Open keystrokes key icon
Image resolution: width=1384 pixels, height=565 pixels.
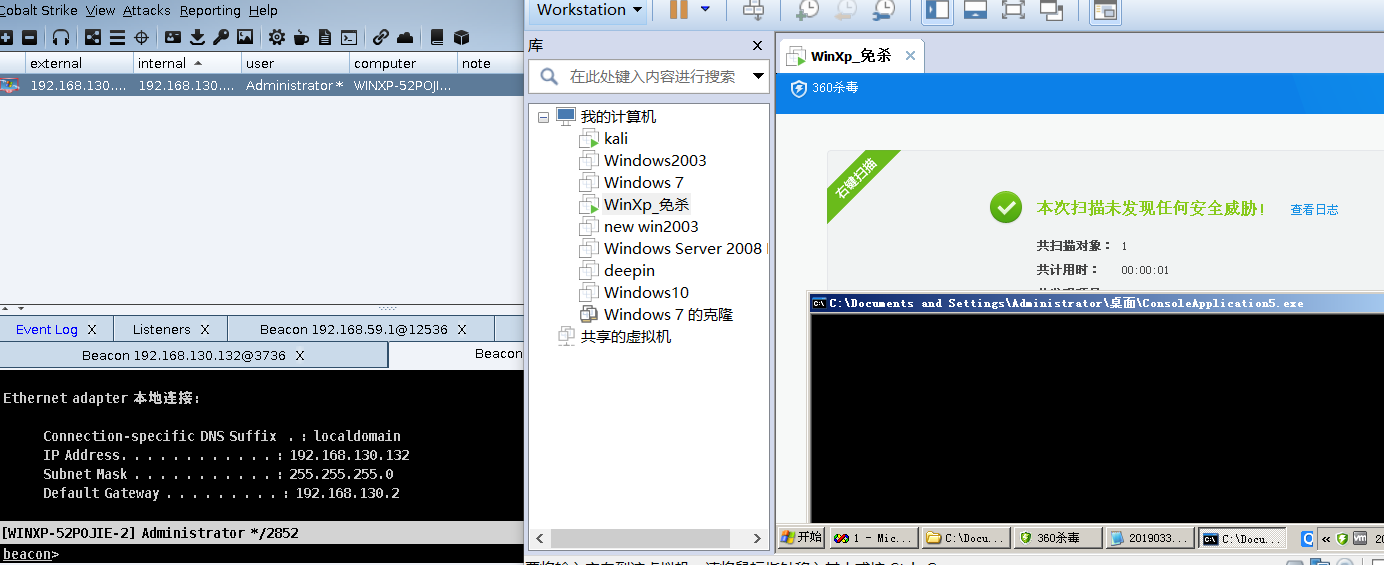coord(221,37)
